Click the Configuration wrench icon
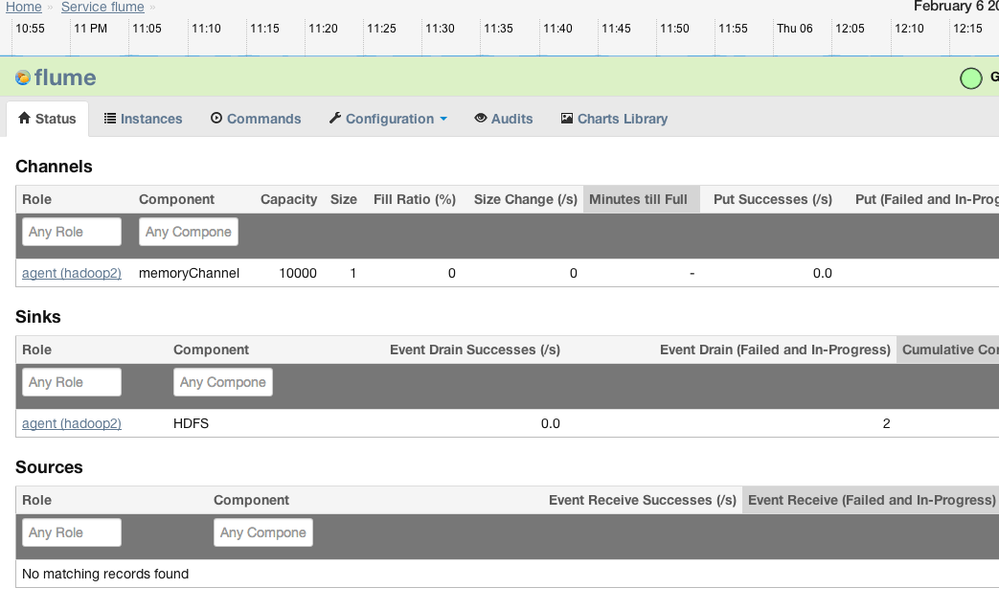Screen dimensions: 999x609 pyautogui.click(x=335, y=118)
